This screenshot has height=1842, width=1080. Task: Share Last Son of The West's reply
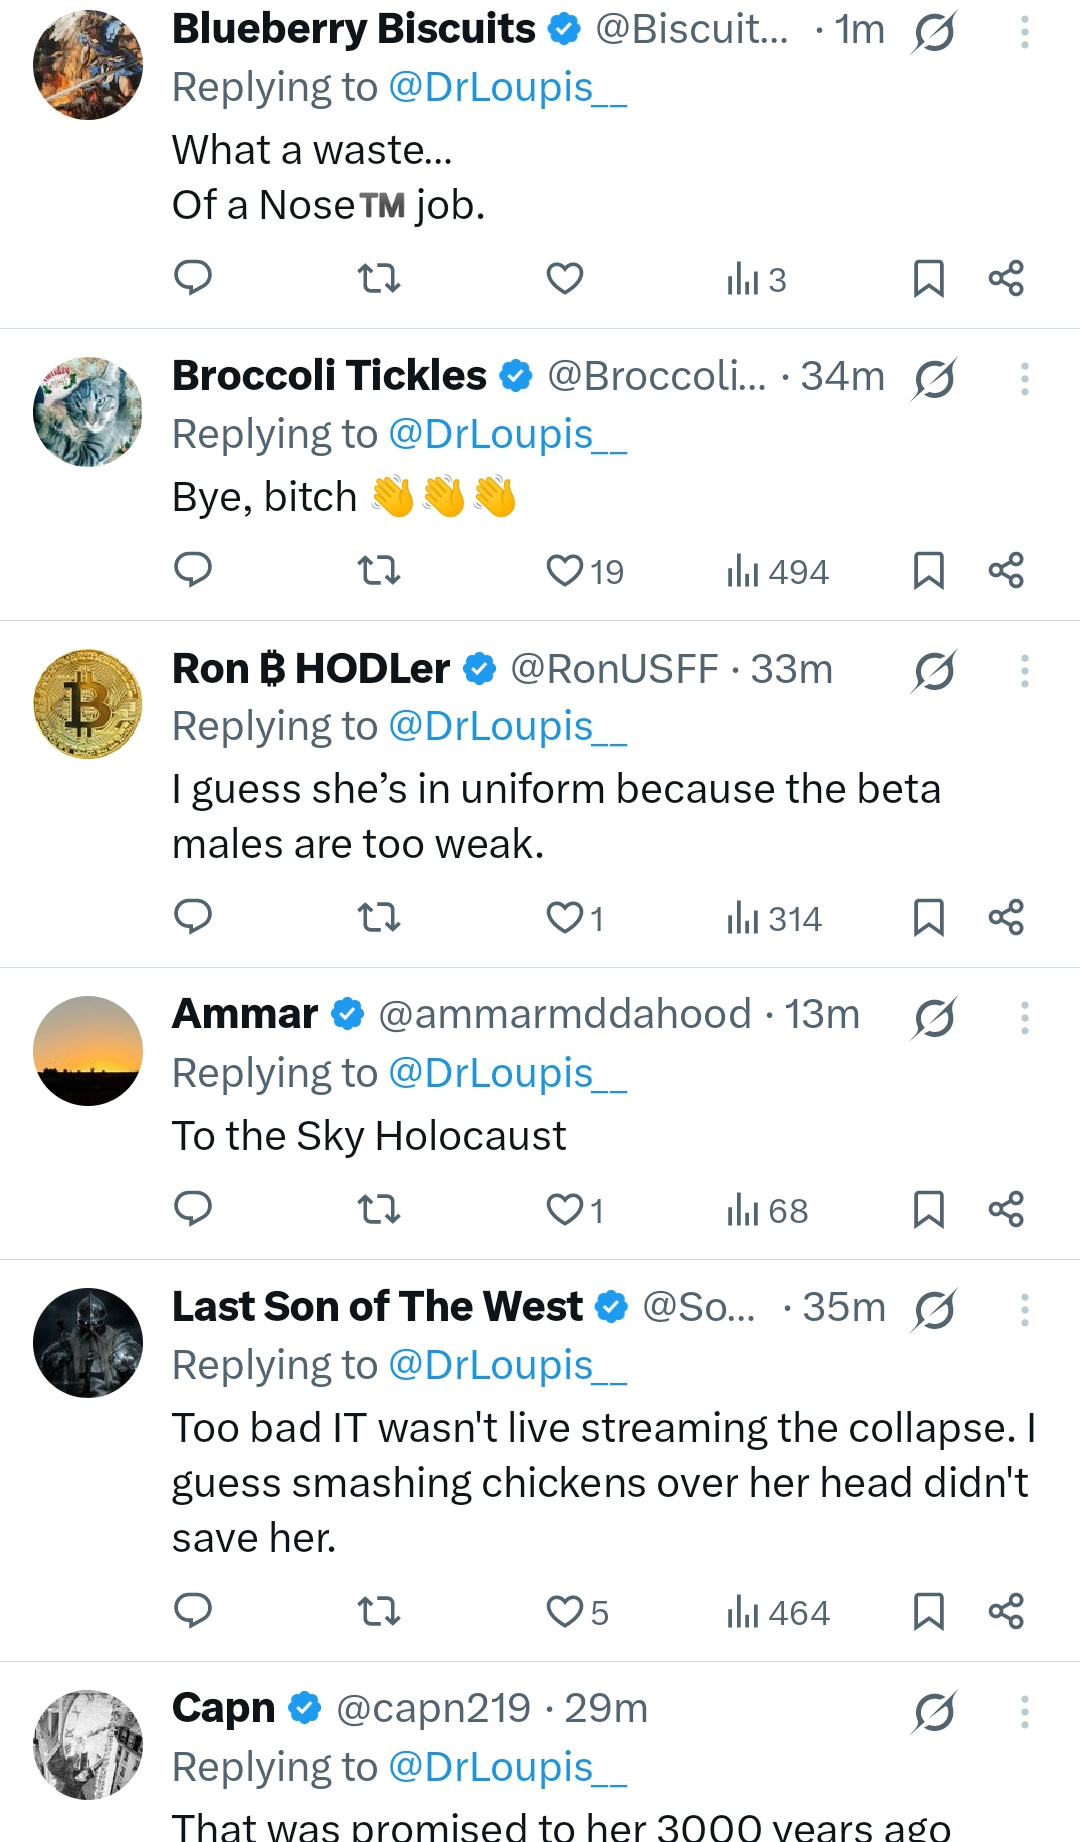pyautogui.click(x=1006, y=1611)
